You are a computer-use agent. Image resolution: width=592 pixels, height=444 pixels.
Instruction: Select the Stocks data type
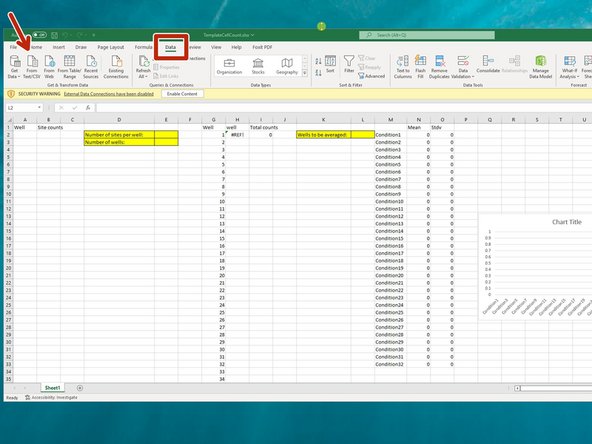258,66
